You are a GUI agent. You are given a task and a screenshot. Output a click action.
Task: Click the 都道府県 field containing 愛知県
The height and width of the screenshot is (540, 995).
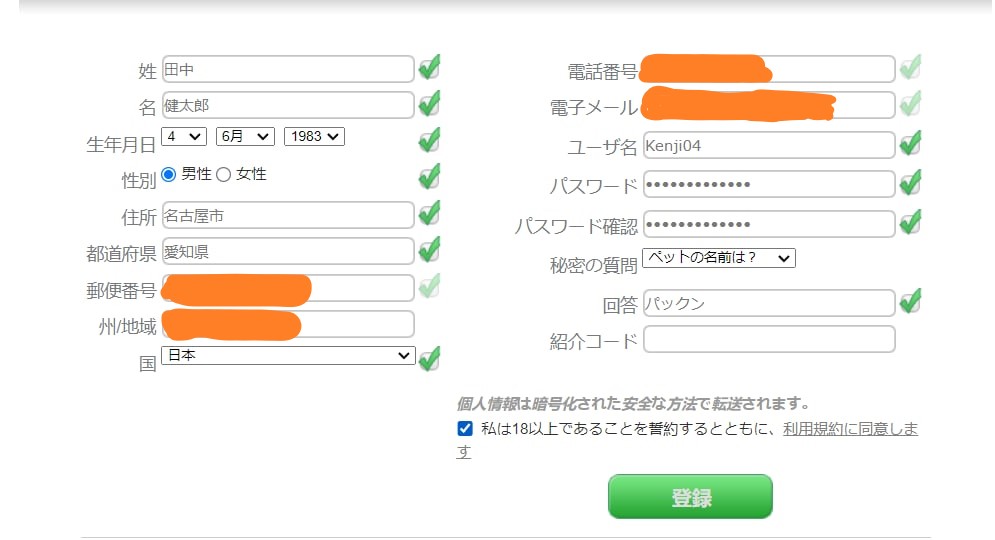pos(288,251)
